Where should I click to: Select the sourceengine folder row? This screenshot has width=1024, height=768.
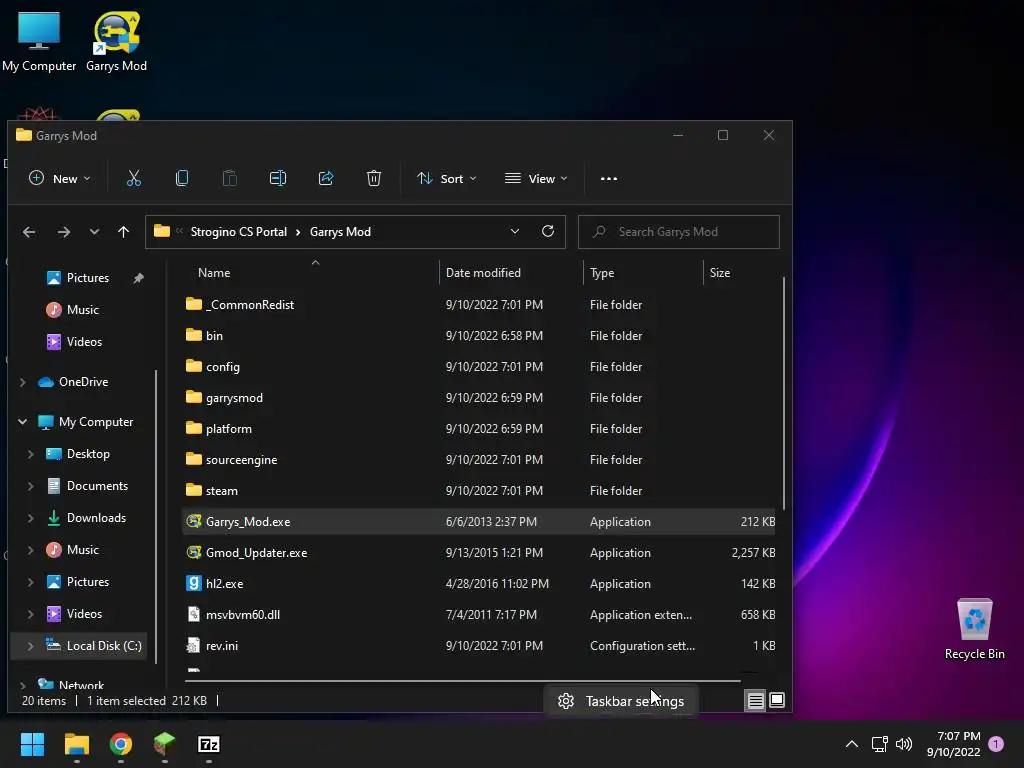(478, 460)
